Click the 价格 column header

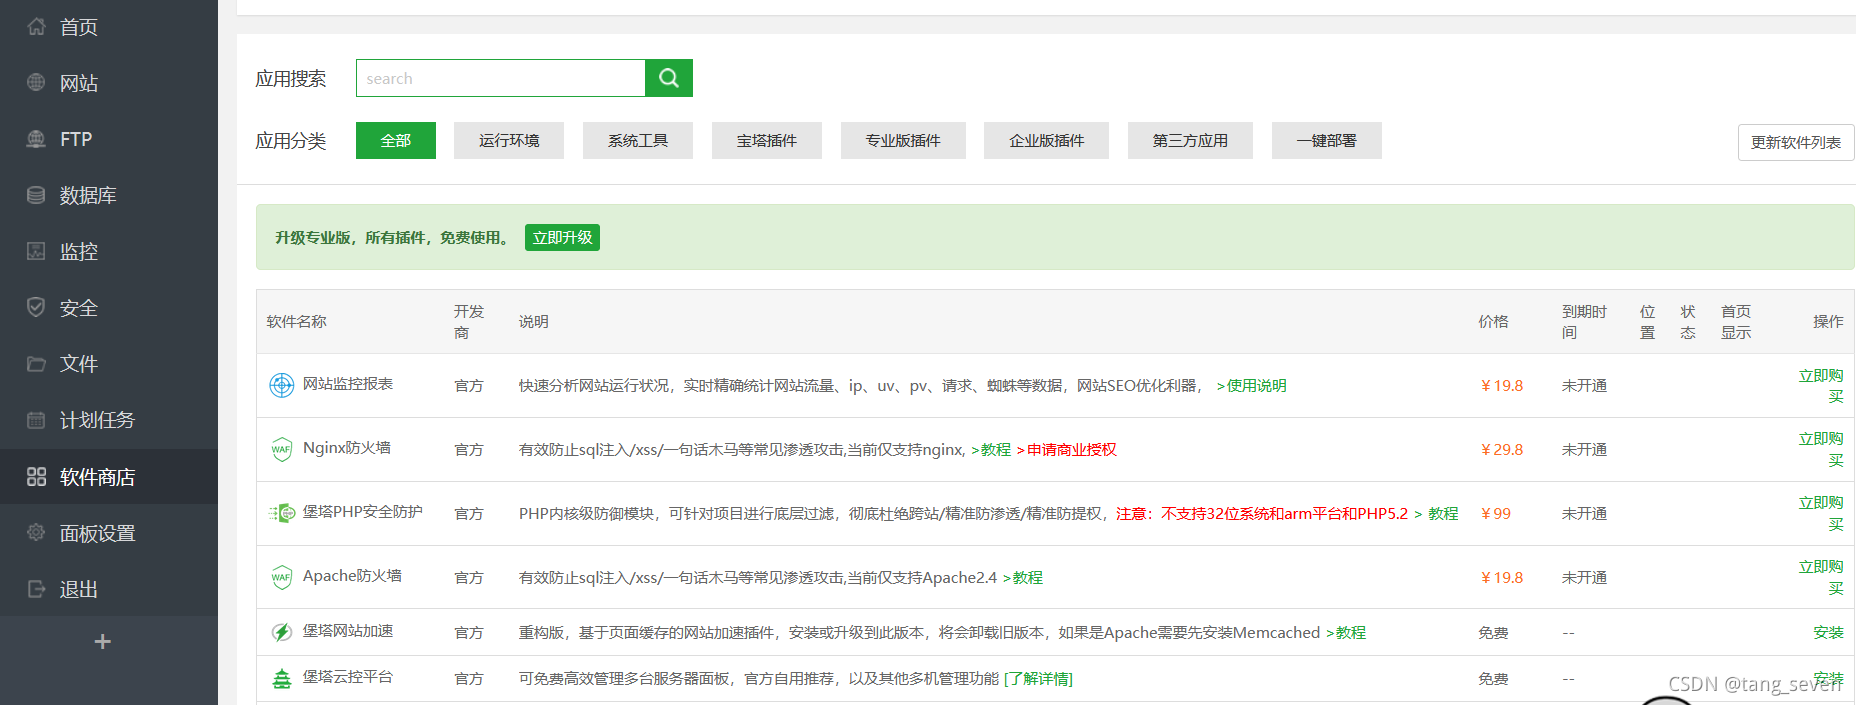click(1493, 322)
